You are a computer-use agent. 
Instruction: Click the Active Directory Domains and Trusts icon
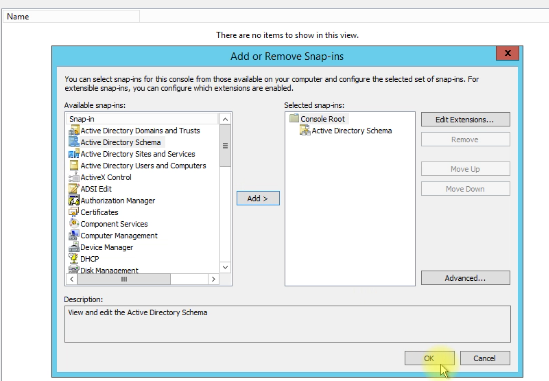pos(74,131)
